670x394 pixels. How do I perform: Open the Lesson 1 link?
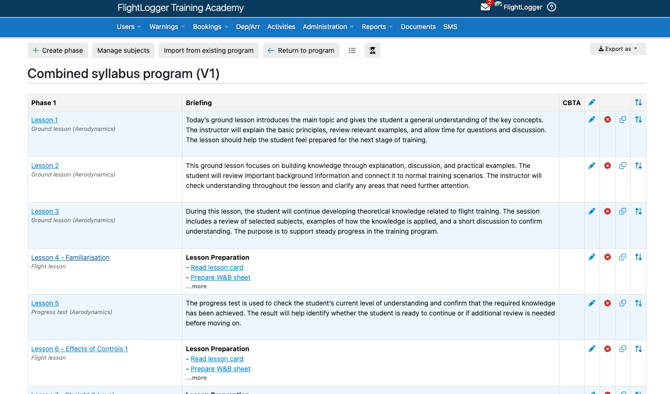click(x=44, y=120)
